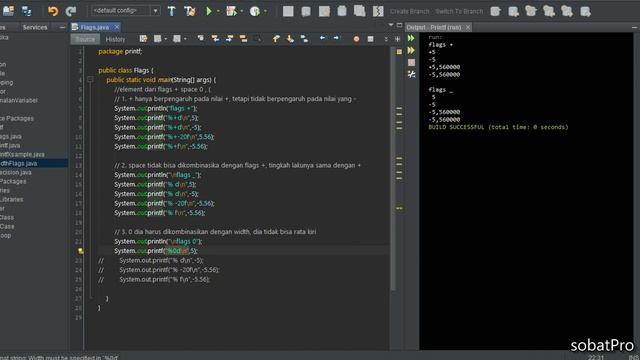
Task: Select highlighted dthFlags.java in Projects tree
Action: [34, 163]
